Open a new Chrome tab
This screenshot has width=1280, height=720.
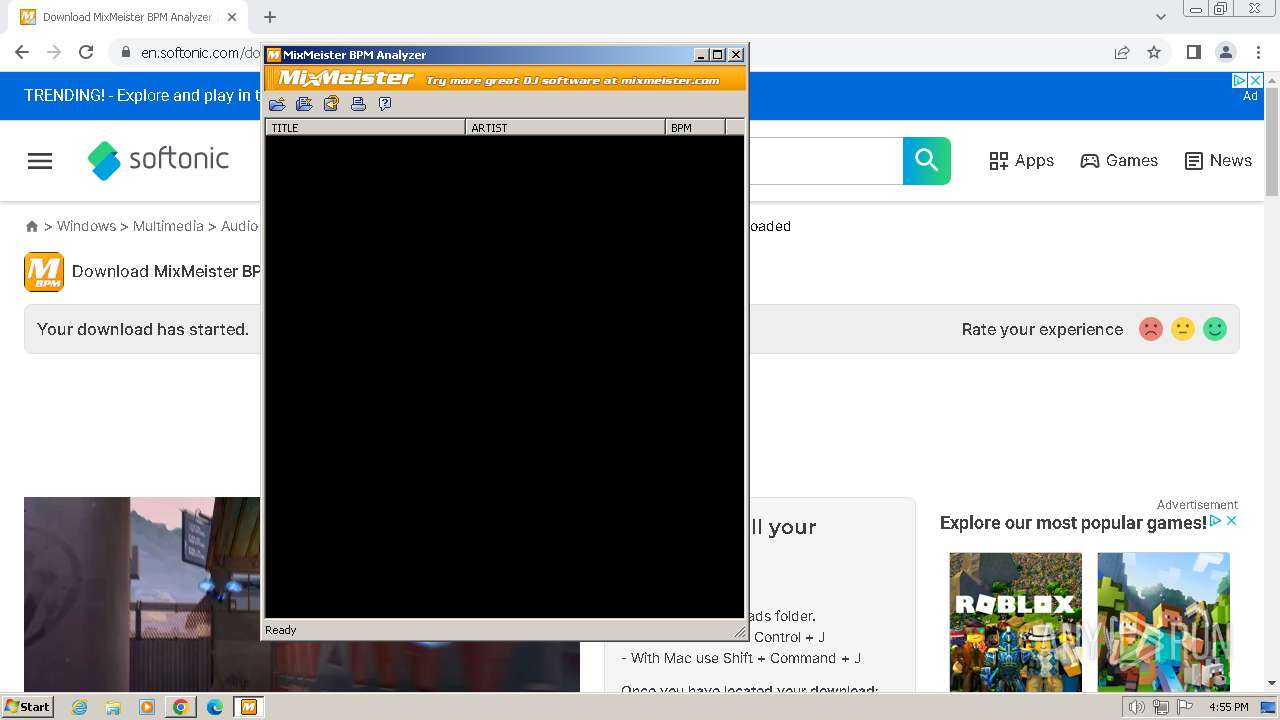tap(270, 17)
